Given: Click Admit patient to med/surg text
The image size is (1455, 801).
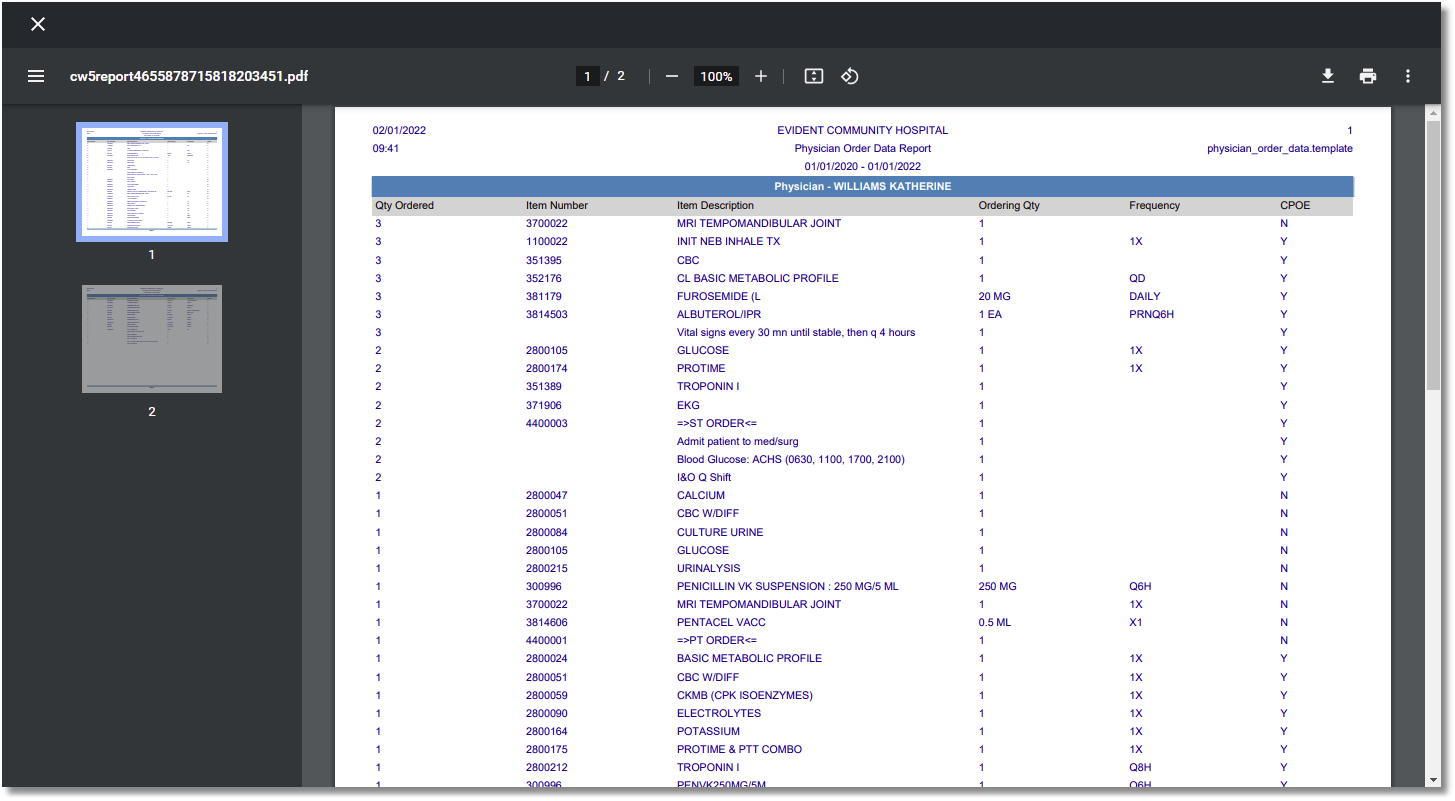Looking at the screenshot, I should pyautogui.click(x=738, y=441).
